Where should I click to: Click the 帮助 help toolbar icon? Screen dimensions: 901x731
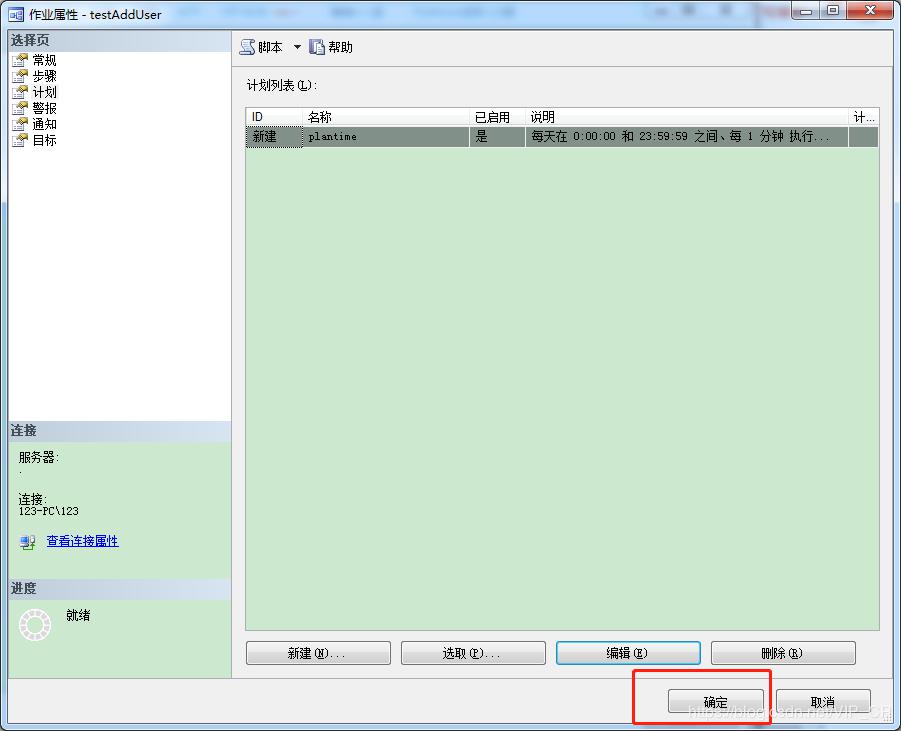[317, 47]
